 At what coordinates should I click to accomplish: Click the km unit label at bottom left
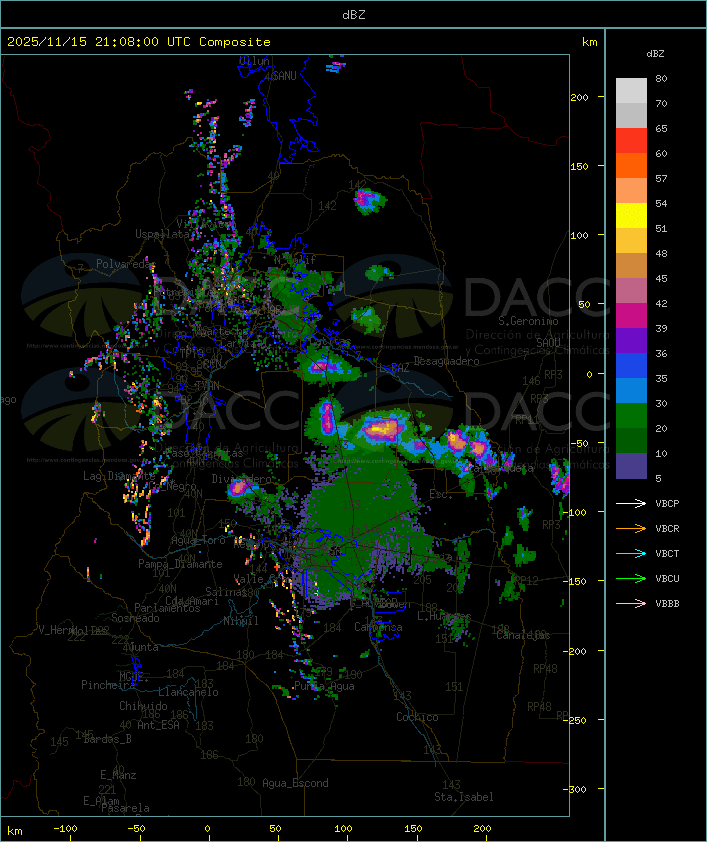[x=15, y=831]
